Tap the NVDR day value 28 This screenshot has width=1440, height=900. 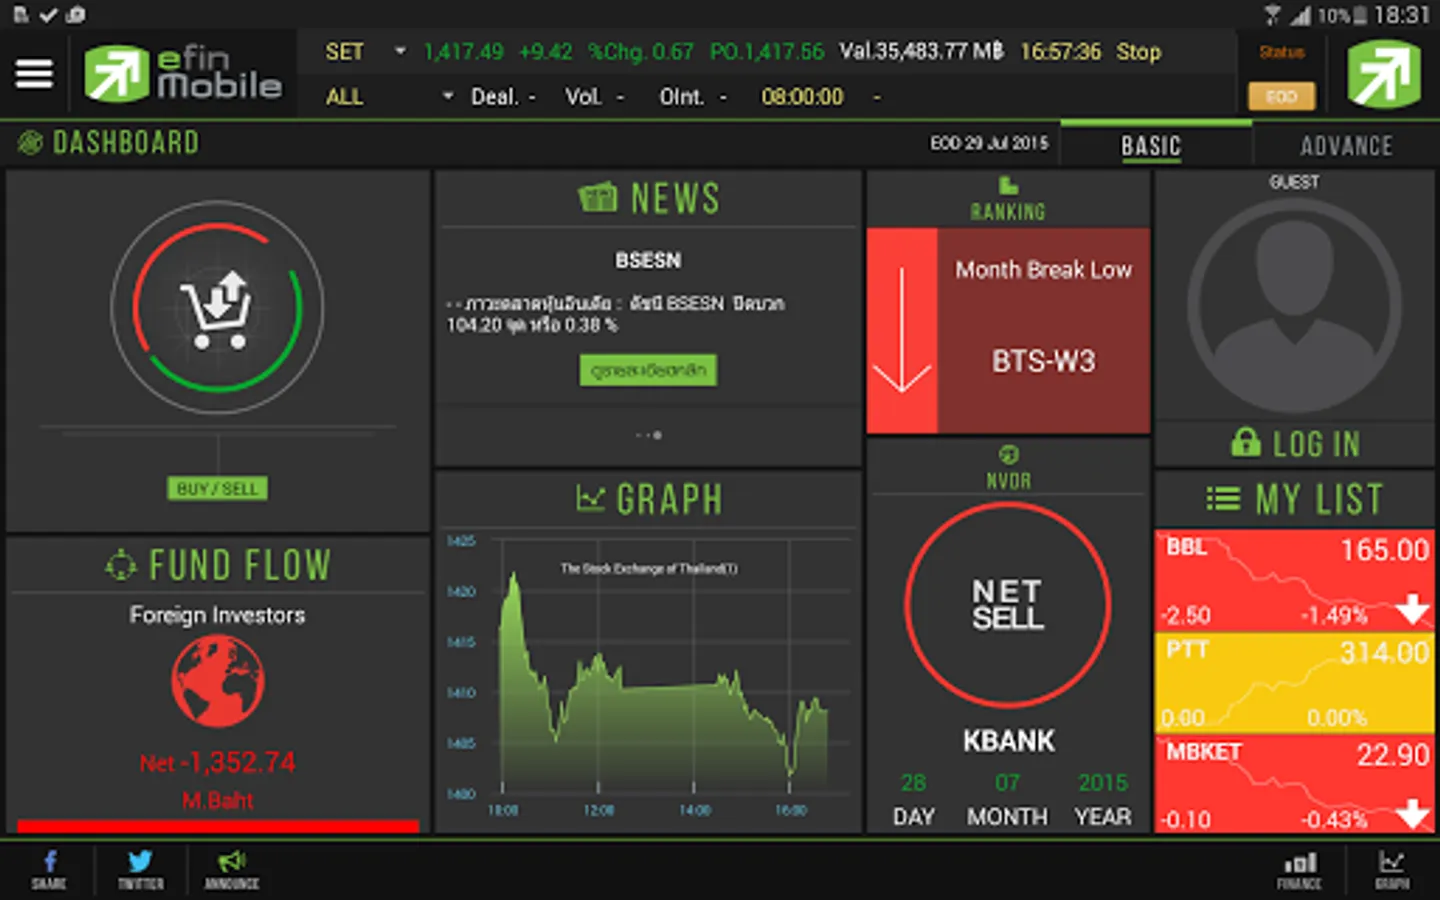913,782
